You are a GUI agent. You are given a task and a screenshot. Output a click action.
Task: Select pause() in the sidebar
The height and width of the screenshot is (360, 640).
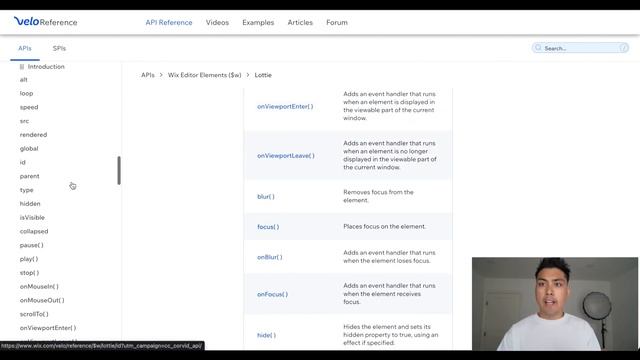[31, 245]
